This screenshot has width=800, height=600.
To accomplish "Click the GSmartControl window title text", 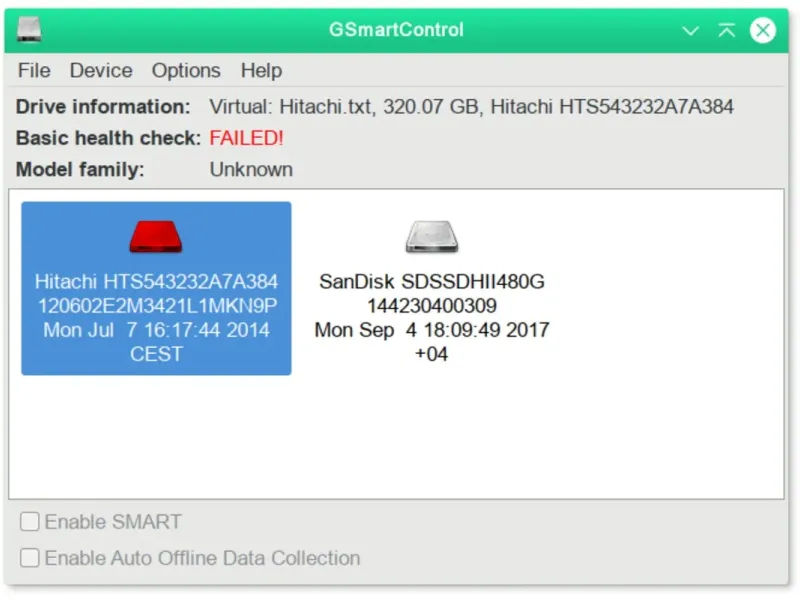I will (x=396, y=30).
